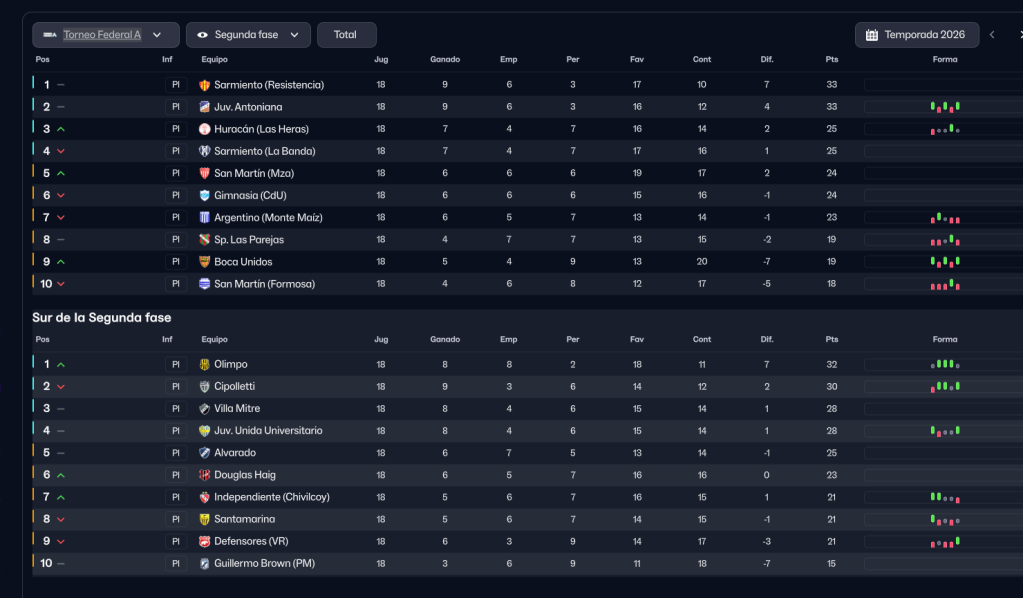The height and width of the screenshot is (598, 1023).
Task: Select the Total view tab
Action: pos(346,35)
